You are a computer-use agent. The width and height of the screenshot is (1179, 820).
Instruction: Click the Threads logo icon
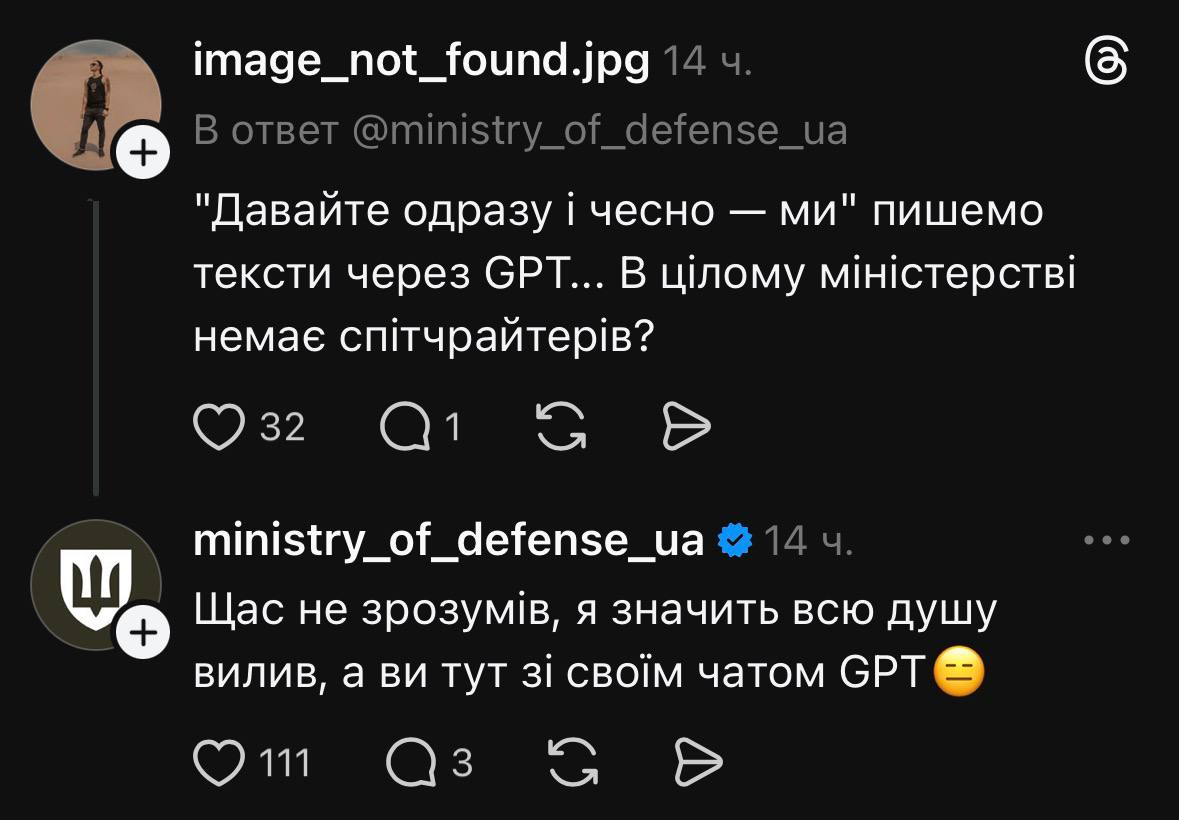coord(1107,64)
